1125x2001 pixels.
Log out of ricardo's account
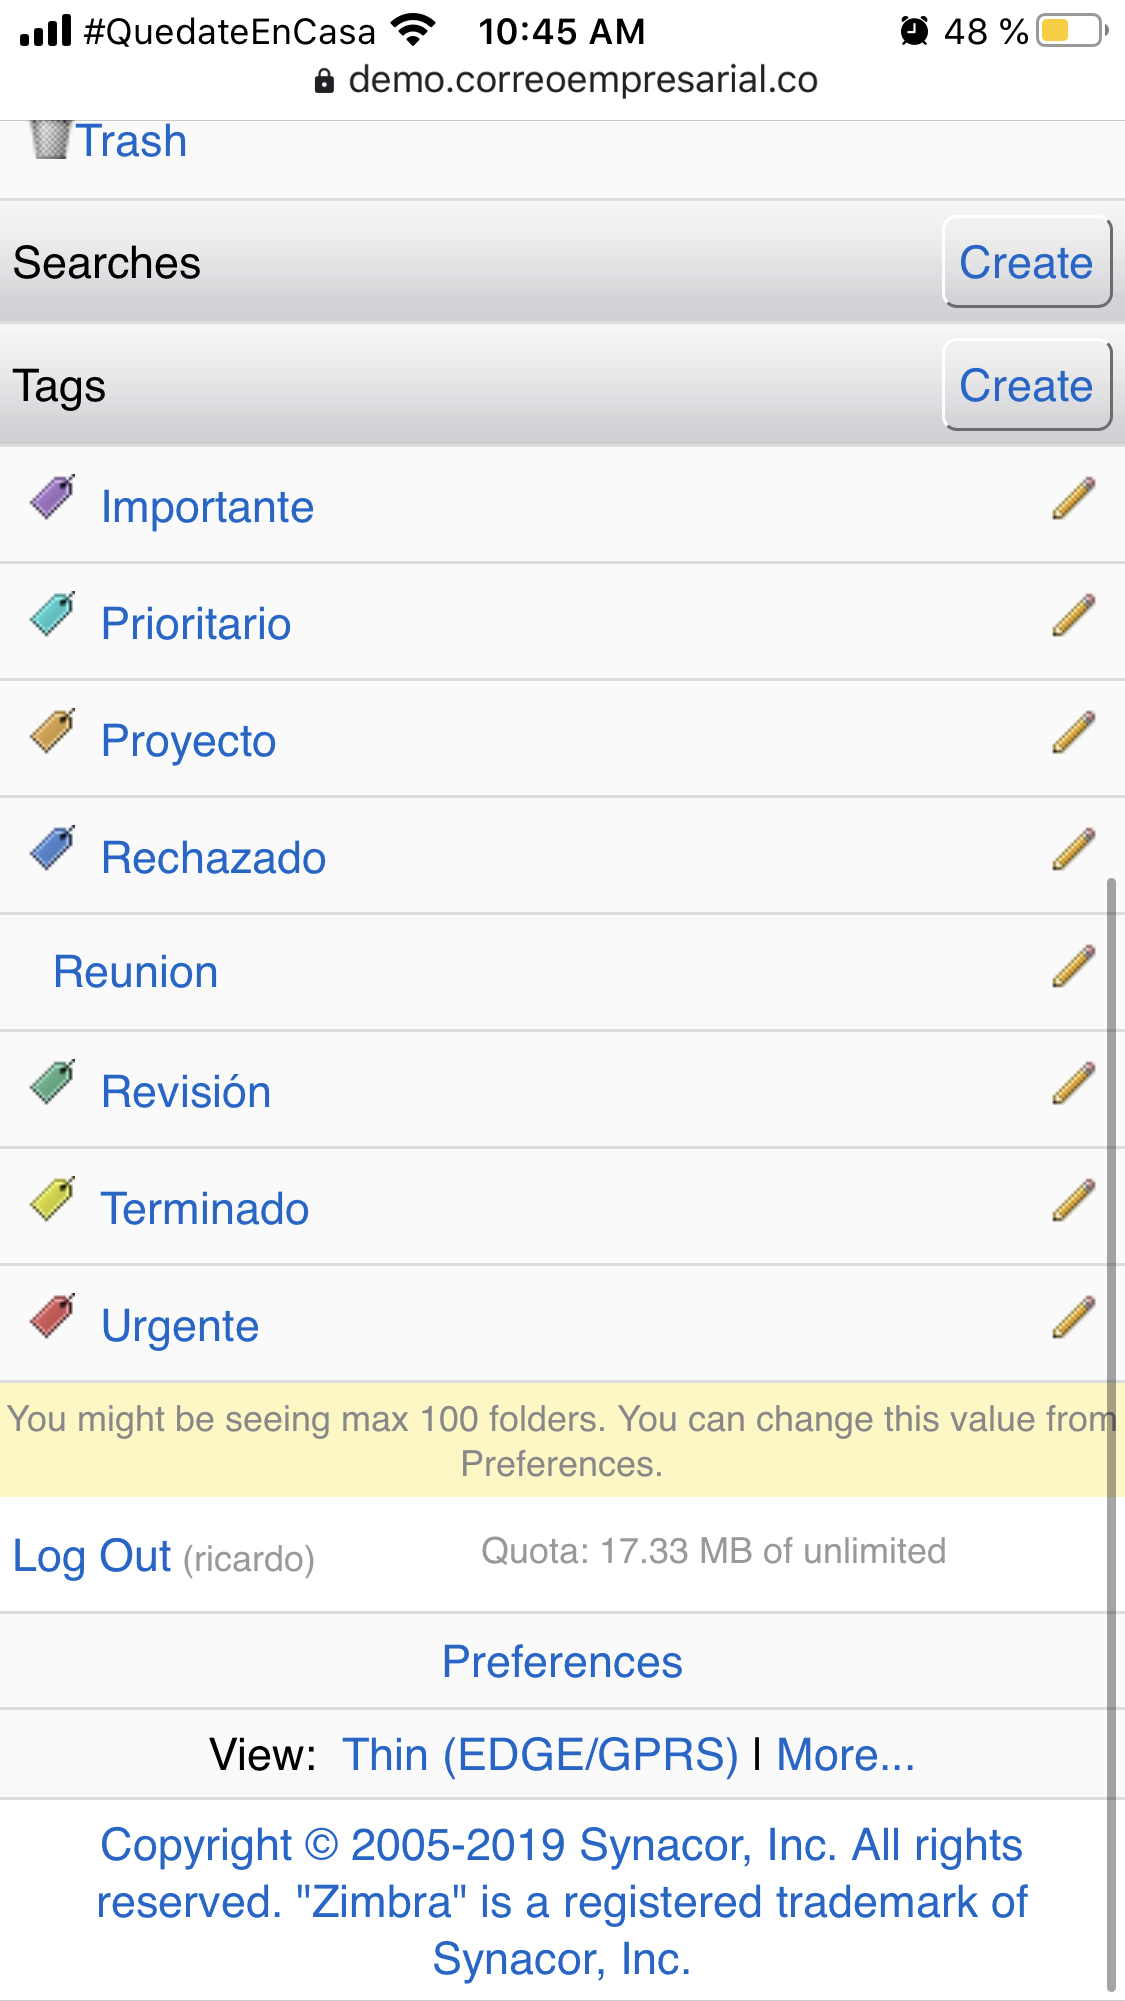point(92,1556)
